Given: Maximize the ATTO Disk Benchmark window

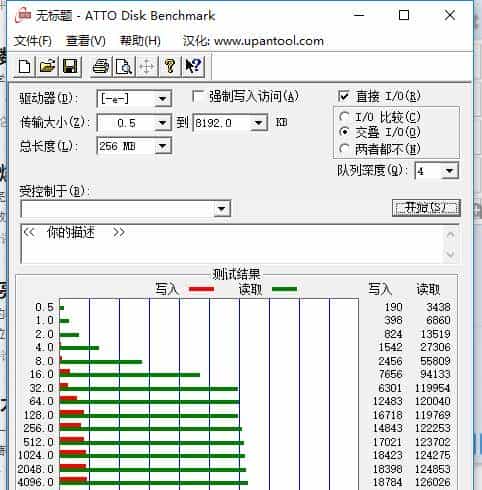Looking at the screenshot, I should click(x=404, y=15).
